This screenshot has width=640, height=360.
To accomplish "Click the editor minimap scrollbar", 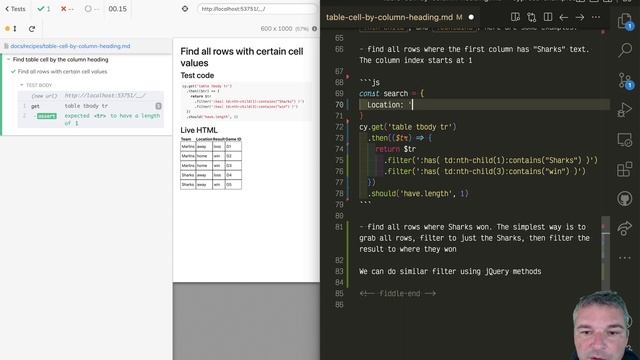I will 606,253.
